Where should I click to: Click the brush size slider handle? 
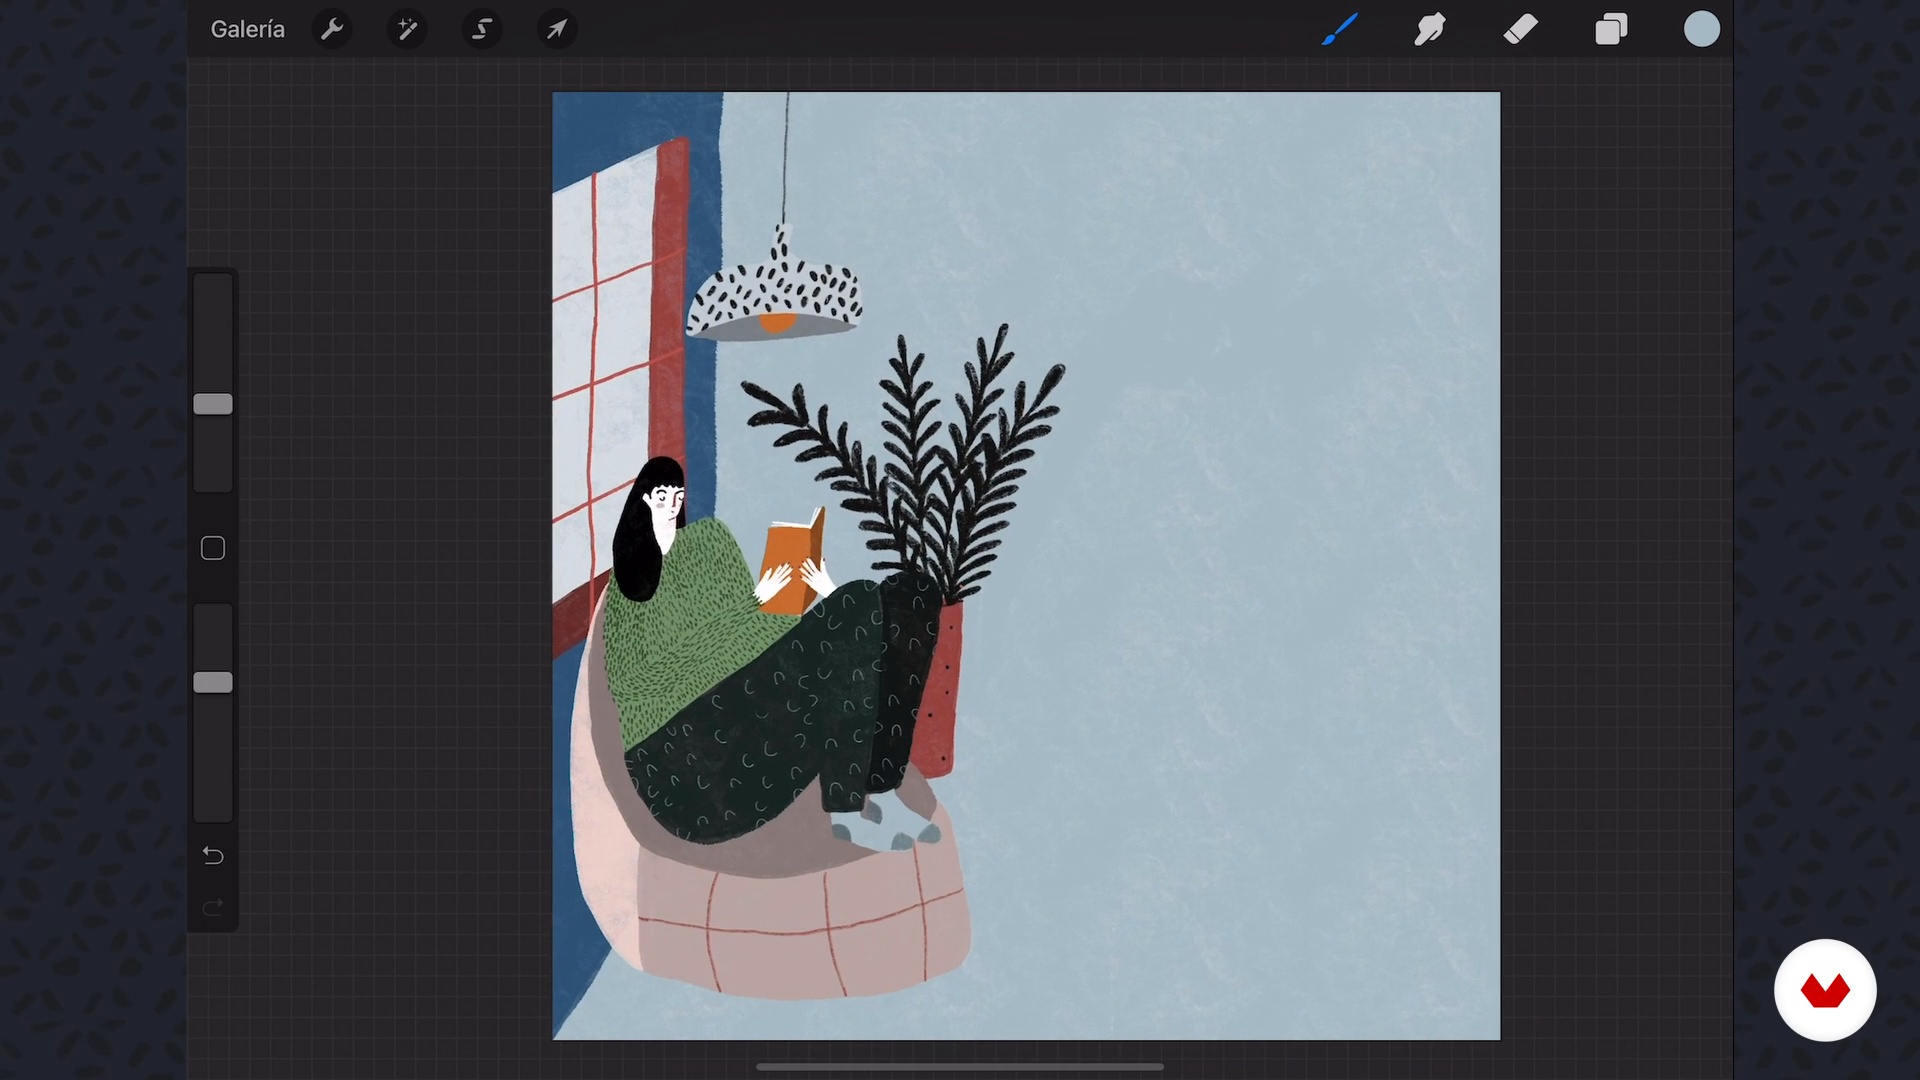(213, 404)
